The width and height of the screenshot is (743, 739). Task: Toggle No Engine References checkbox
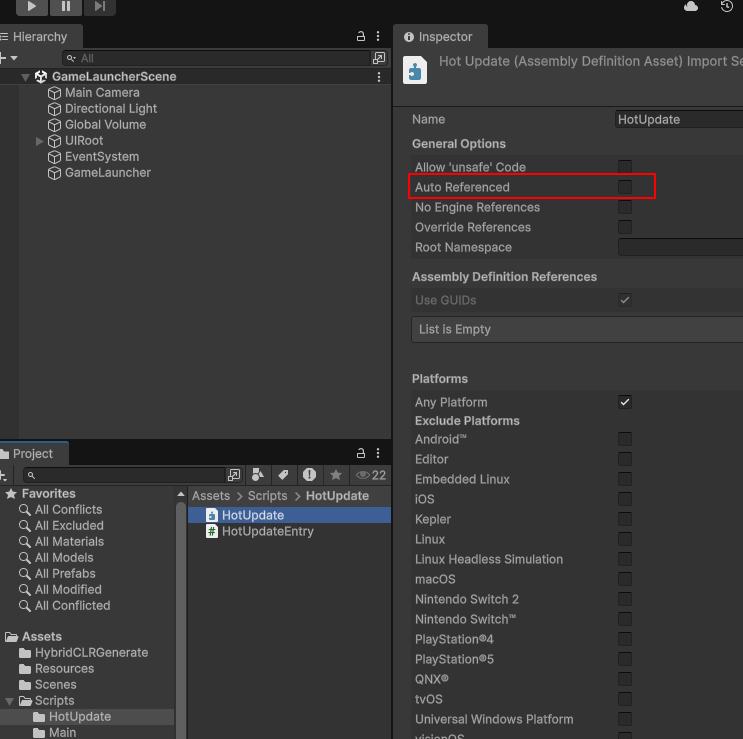click(625, 207)
